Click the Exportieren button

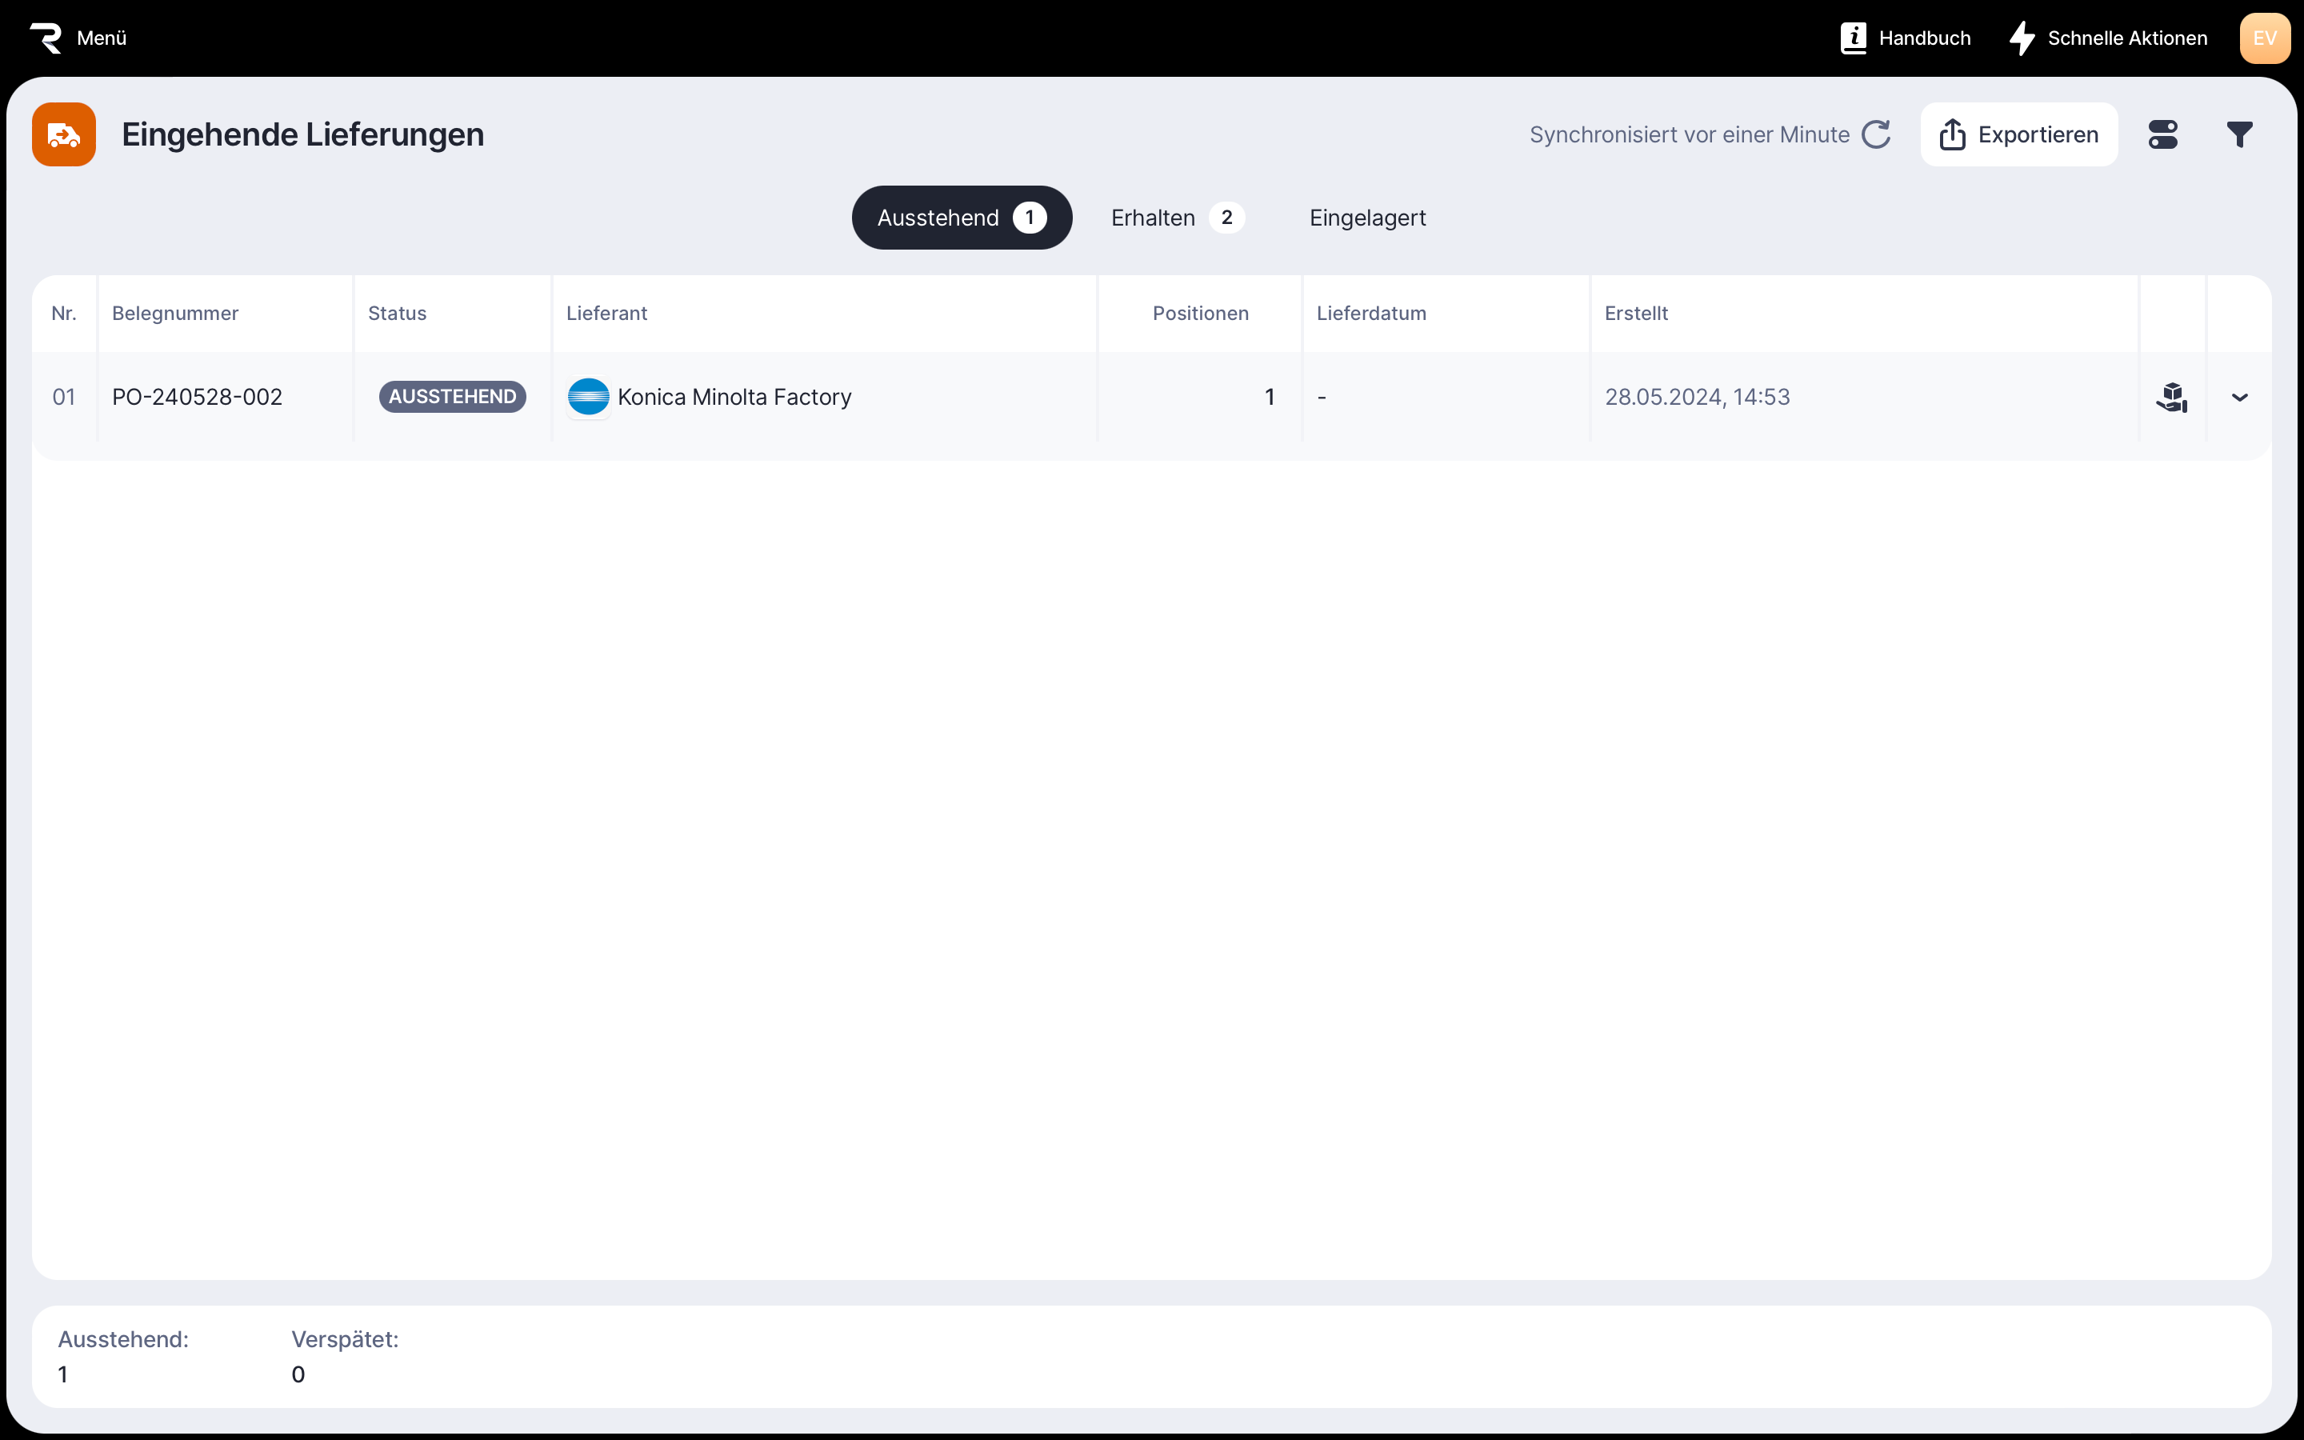(2018, 134)
